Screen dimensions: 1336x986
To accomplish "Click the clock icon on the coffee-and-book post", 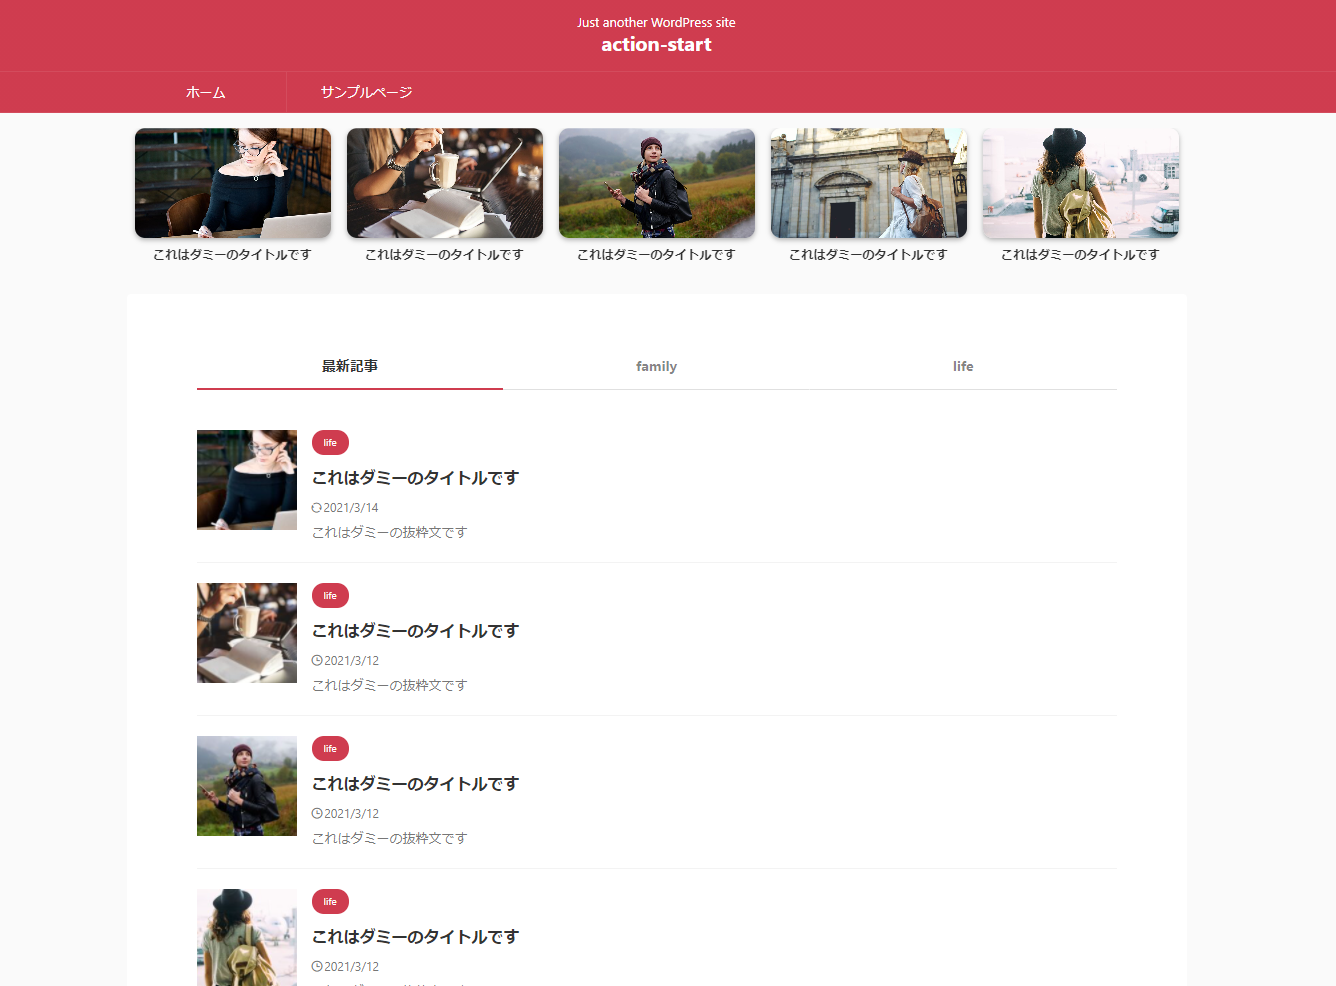I will coord(317,661).
